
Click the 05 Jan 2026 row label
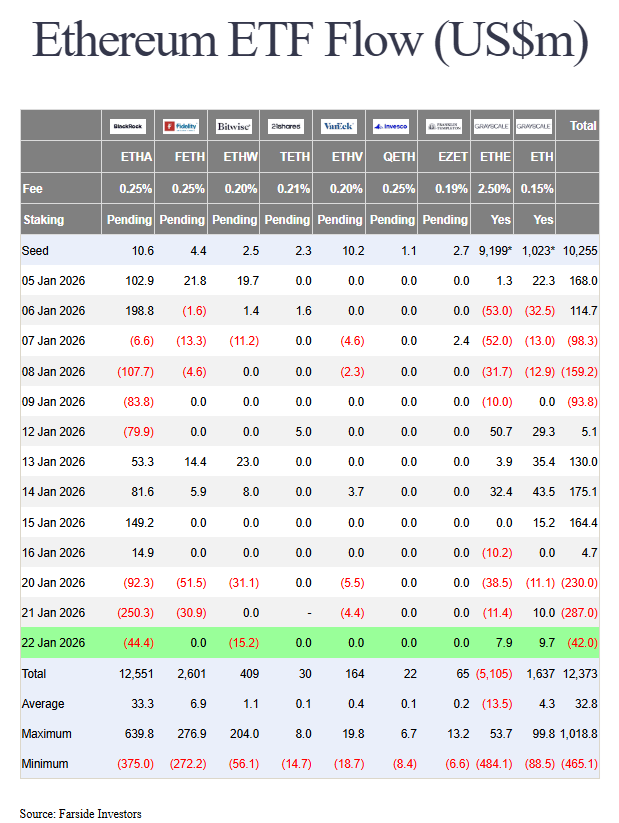55,280
